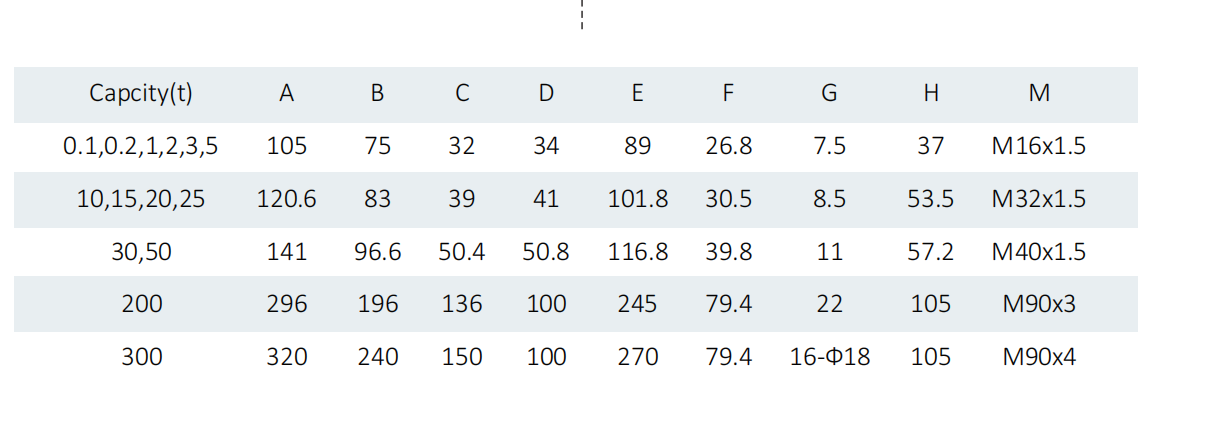Click the M40x1.5 thread size cell
The image size is (1205, 430).
coord(1038,252)
